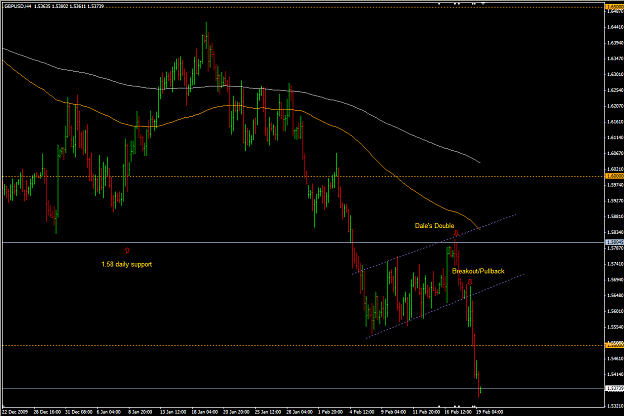Screen dimensions: 625x417
Task: Click the '28 Jan 04:00' time label
Action: click(x=299, y=411)
